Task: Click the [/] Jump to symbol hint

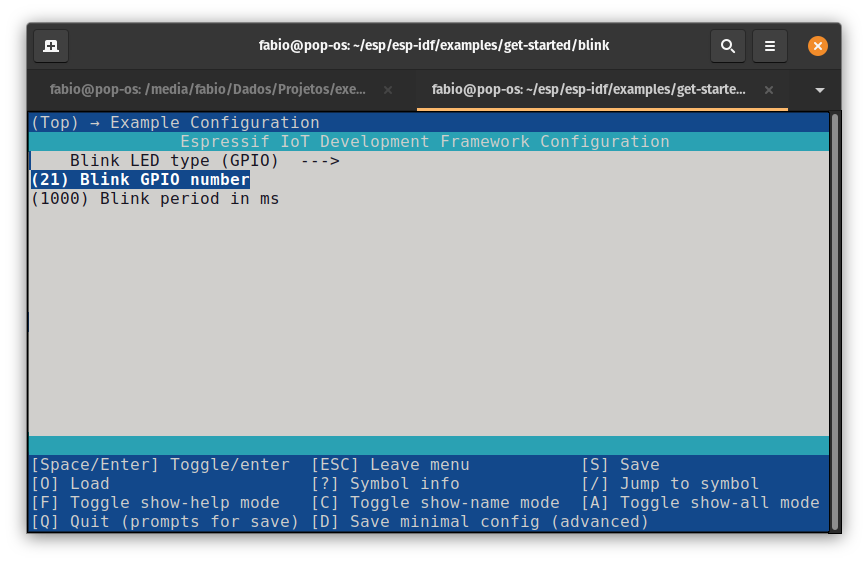Action: [x=670, y=484]
